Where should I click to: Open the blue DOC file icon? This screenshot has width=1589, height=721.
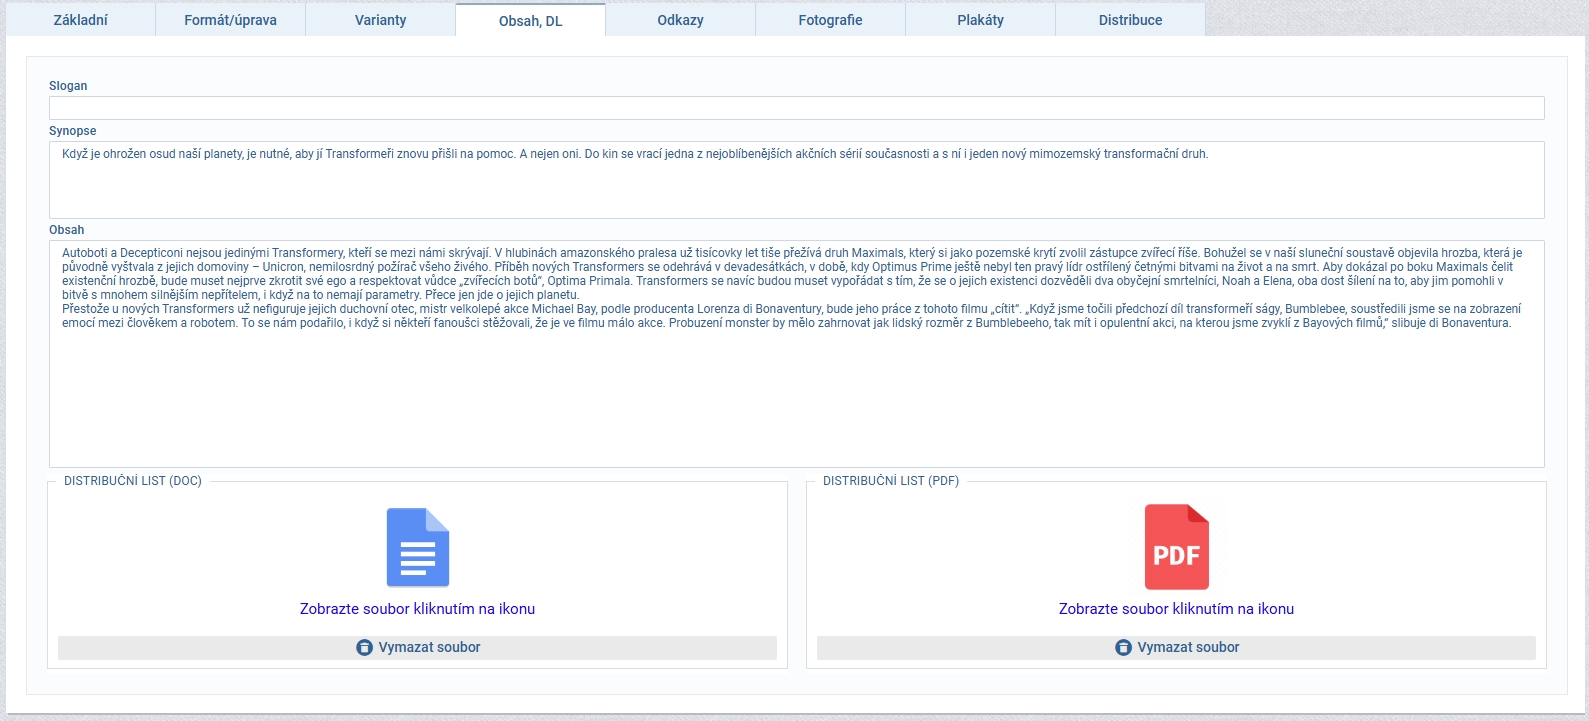418,547
